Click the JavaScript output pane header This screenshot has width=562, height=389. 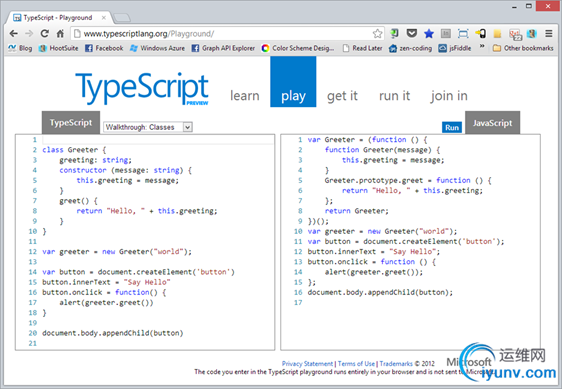(492, 123)
